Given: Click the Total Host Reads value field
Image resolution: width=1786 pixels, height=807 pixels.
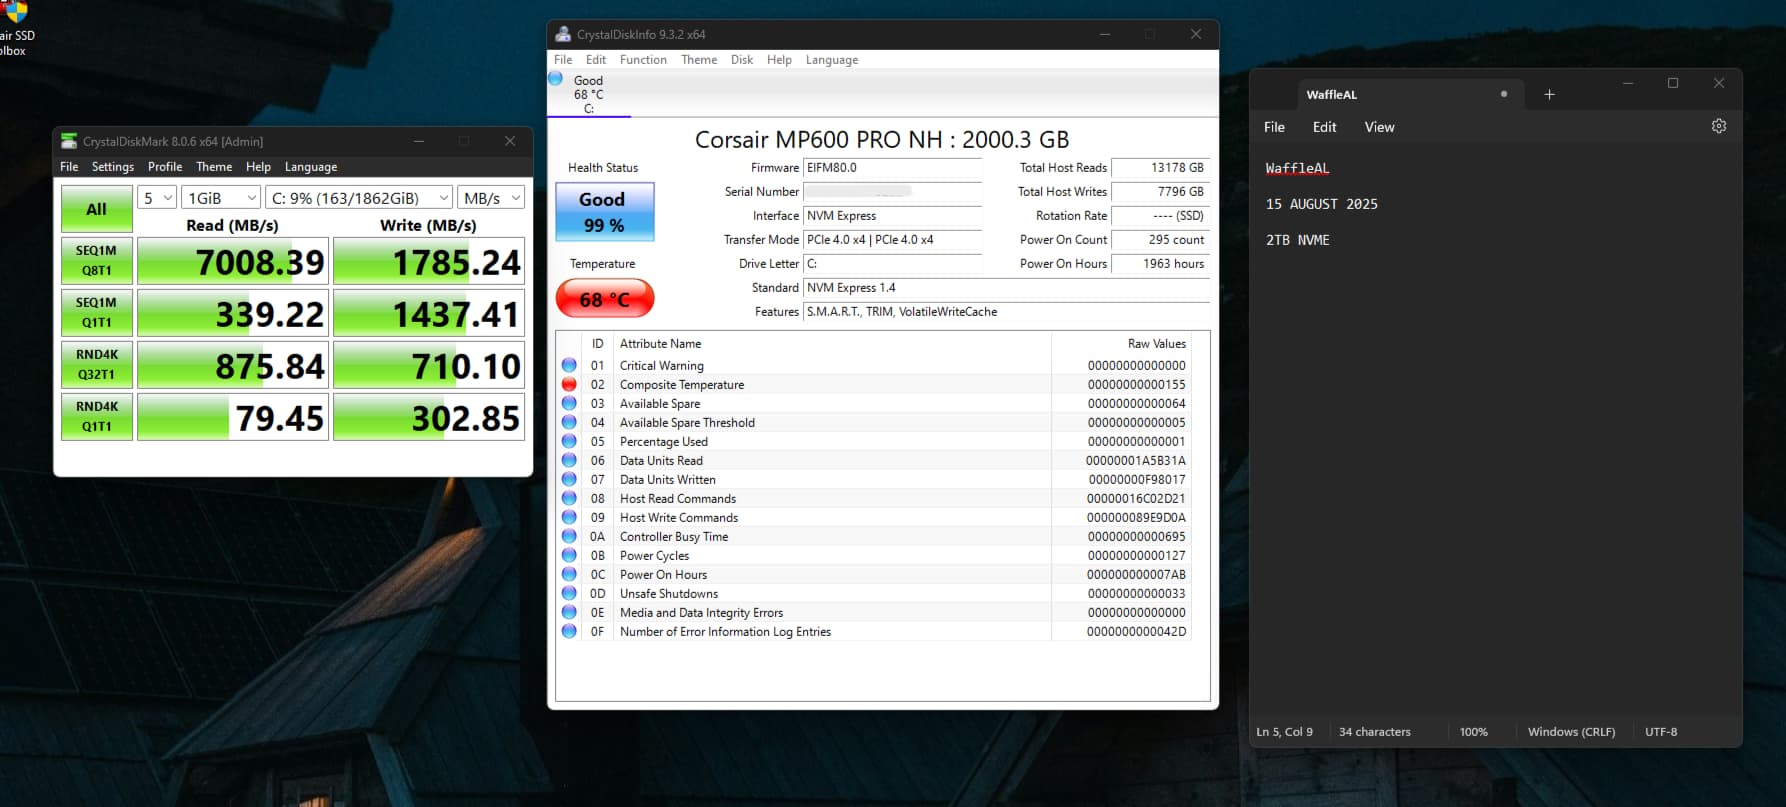Looking at the screenshot, I should click(x=1160, y=168).
